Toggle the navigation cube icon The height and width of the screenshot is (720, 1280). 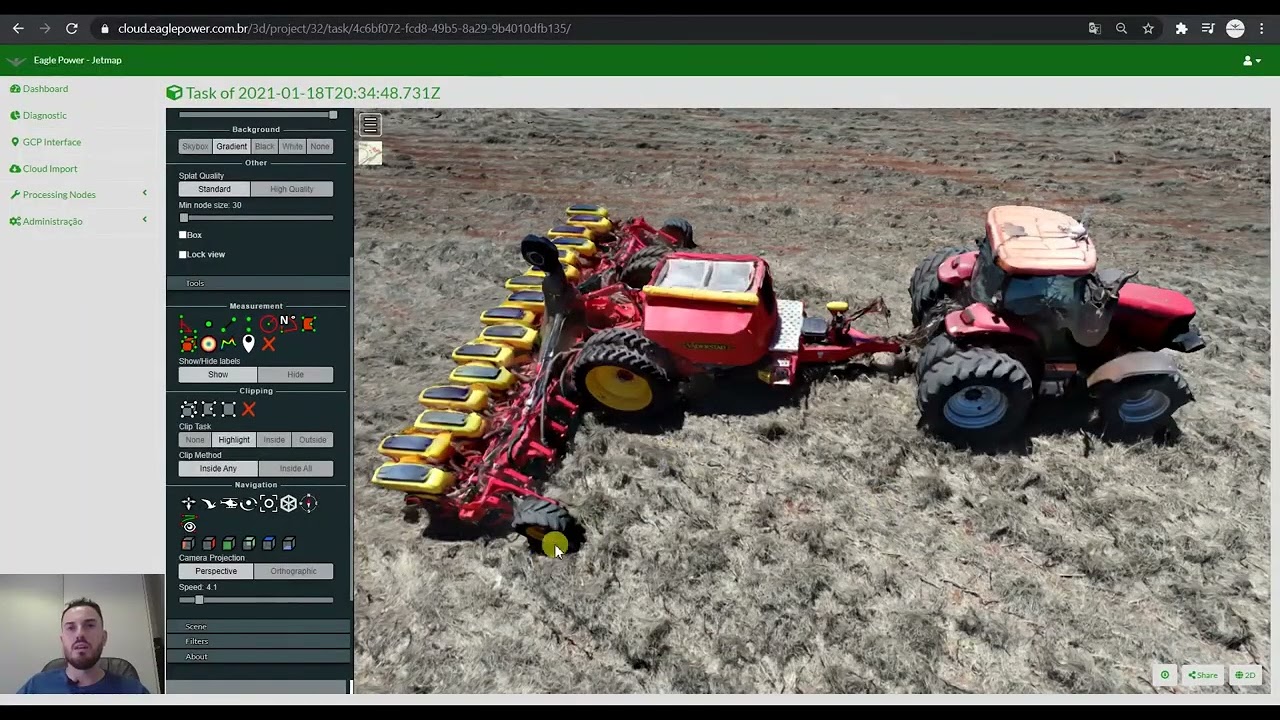(x=288, y=504)
